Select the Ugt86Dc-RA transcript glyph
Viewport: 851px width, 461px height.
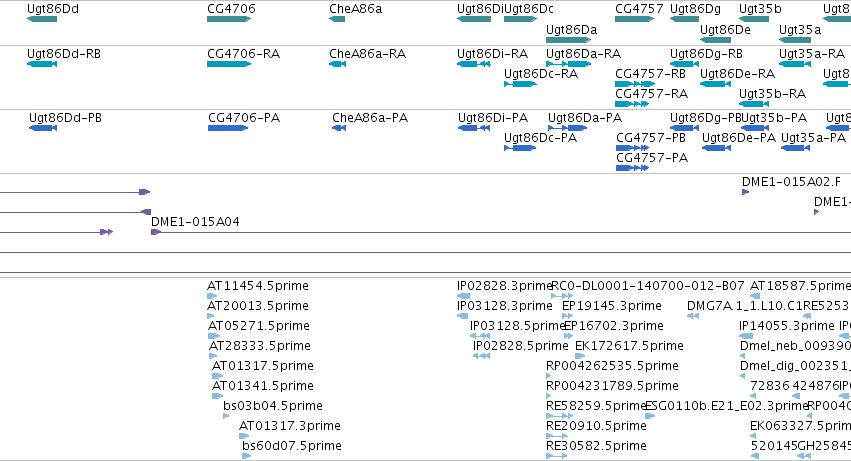click(520, 84)
